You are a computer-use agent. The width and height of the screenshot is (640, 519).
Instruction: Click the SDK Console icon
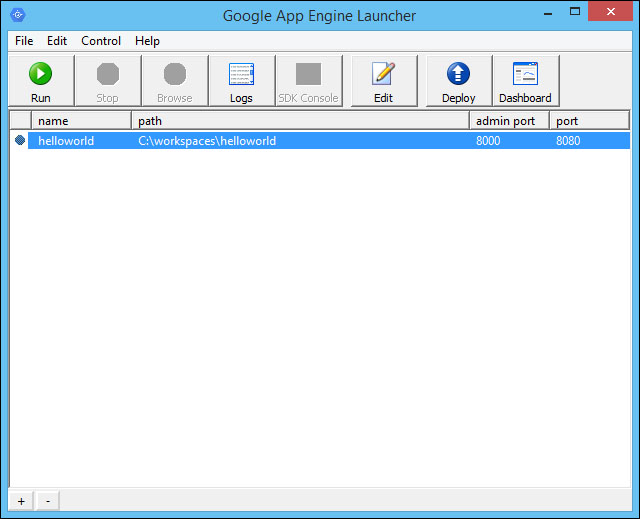[x=309, y=74]
